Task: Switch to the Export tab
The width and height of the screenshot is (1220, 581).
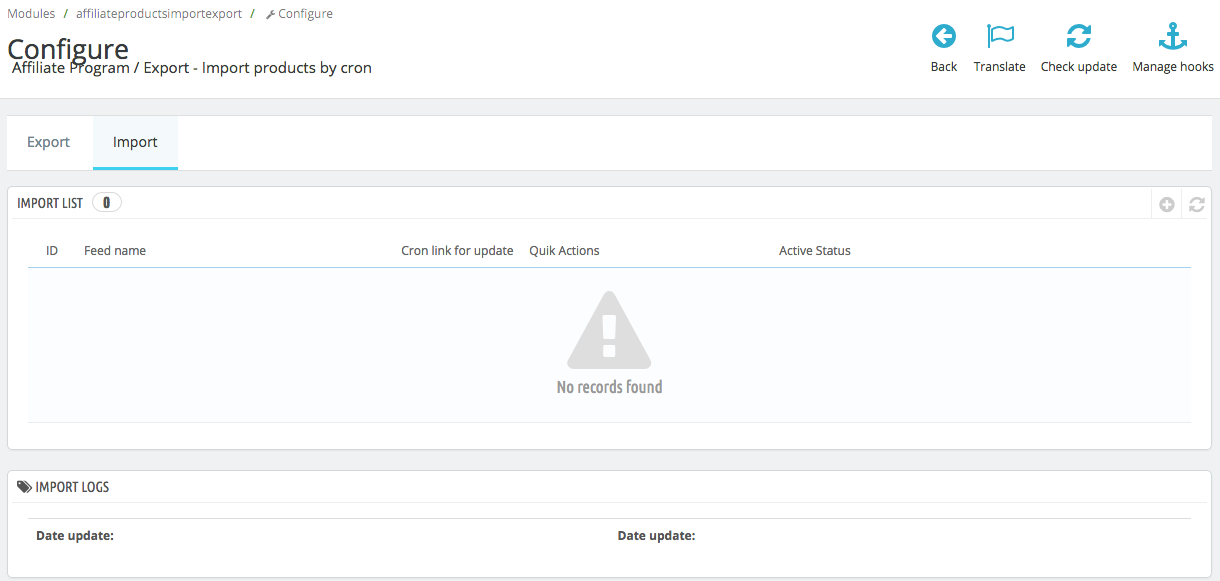Action: tap(48, 142)
